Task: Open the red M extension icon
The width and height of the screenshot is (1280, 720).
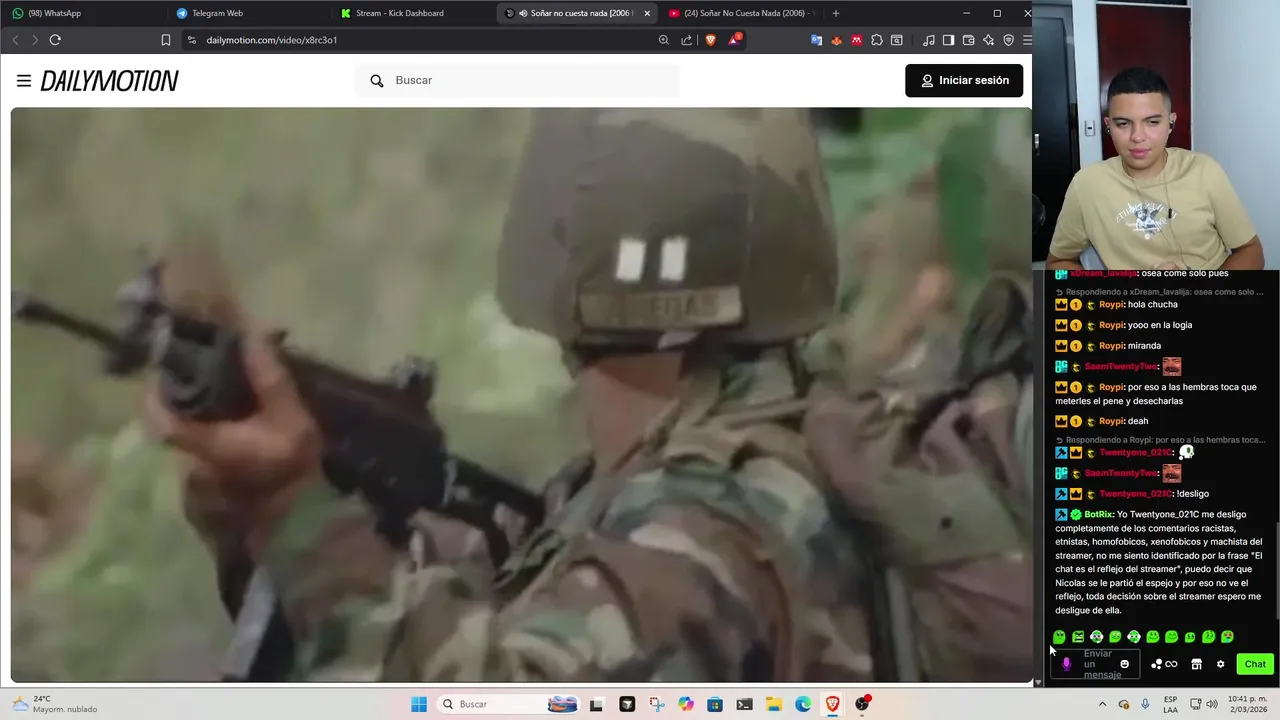Action: [x=856, y=40]
